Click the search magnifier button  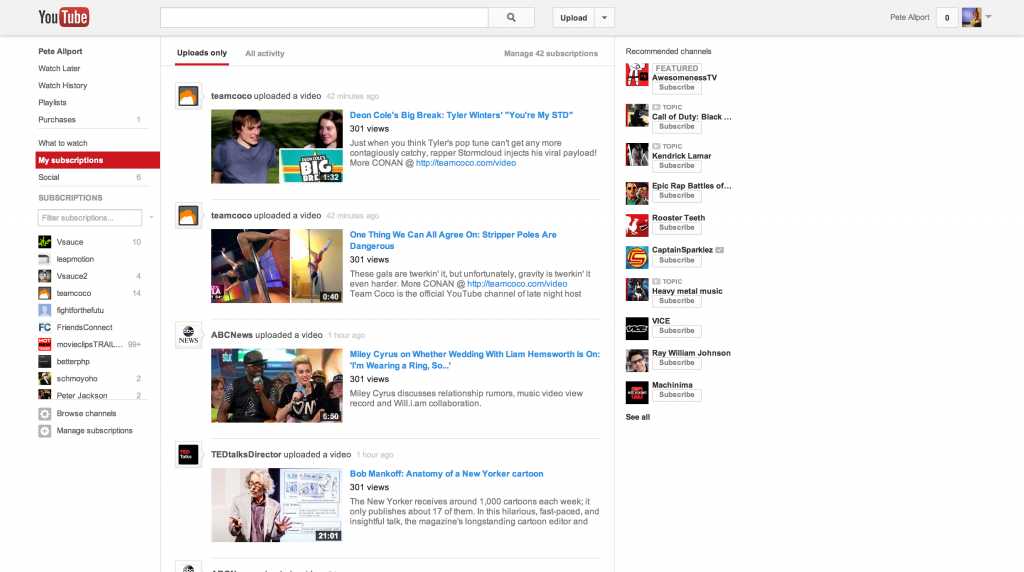pyautogui.click(x=511, y=18)
